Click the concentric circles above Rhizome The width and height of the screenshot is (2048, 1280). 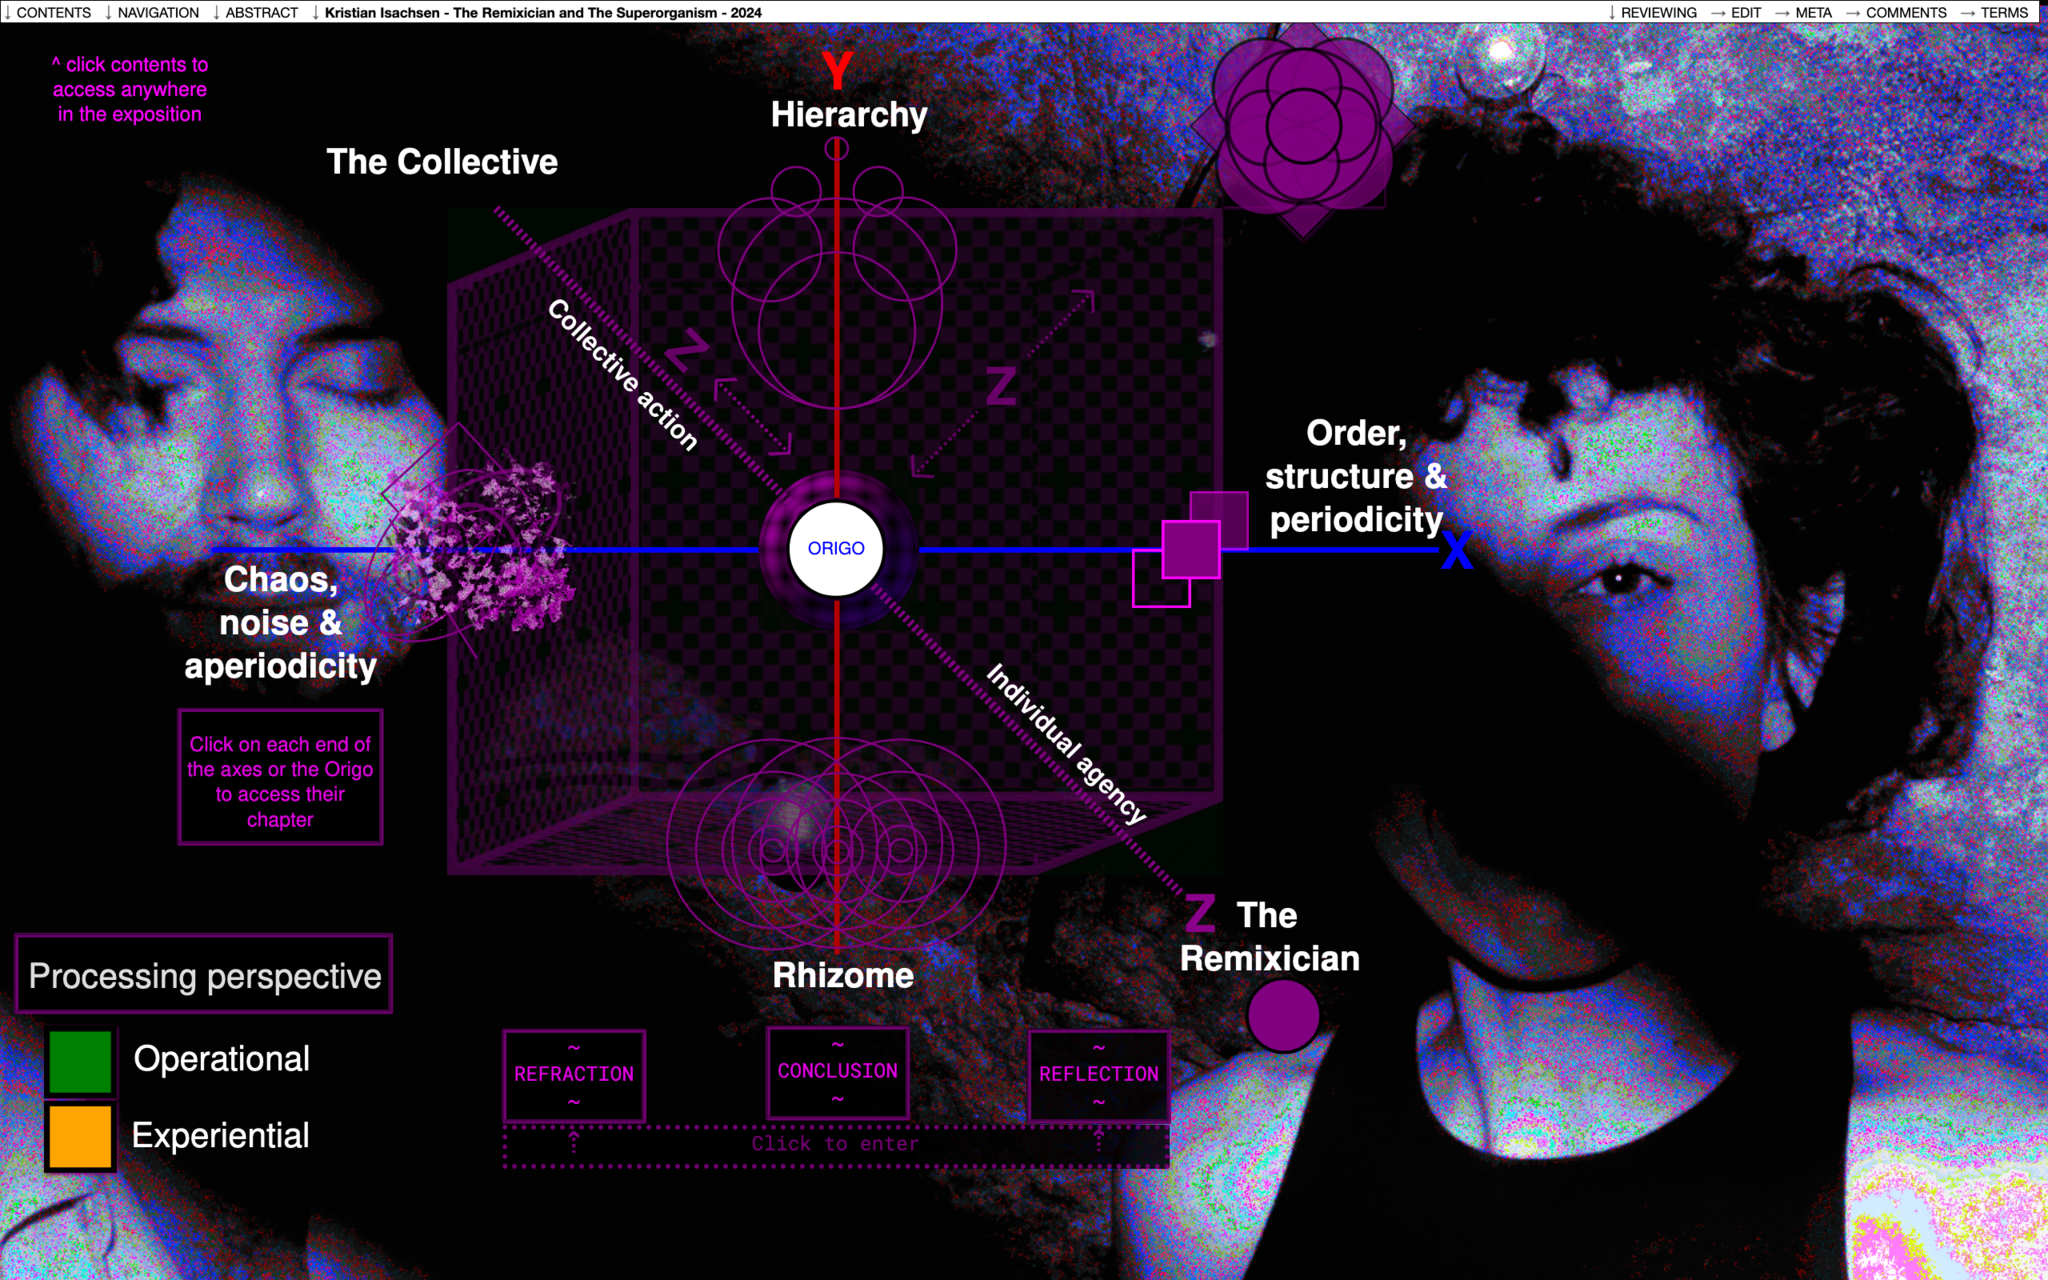836,850
